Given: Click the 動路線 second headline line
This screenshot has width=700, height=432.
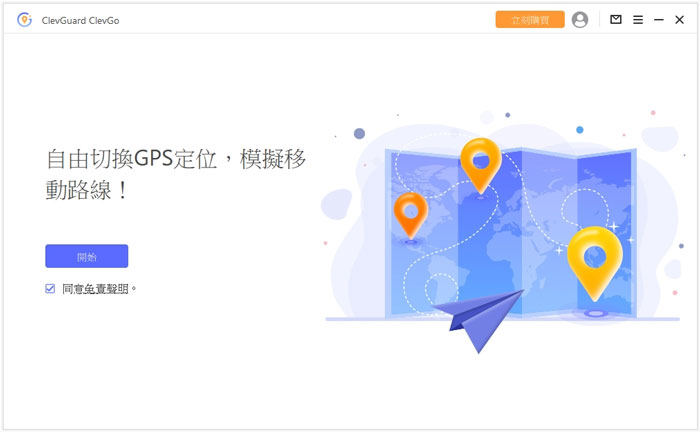Looking at the screenshot, I should click(88, 190).
